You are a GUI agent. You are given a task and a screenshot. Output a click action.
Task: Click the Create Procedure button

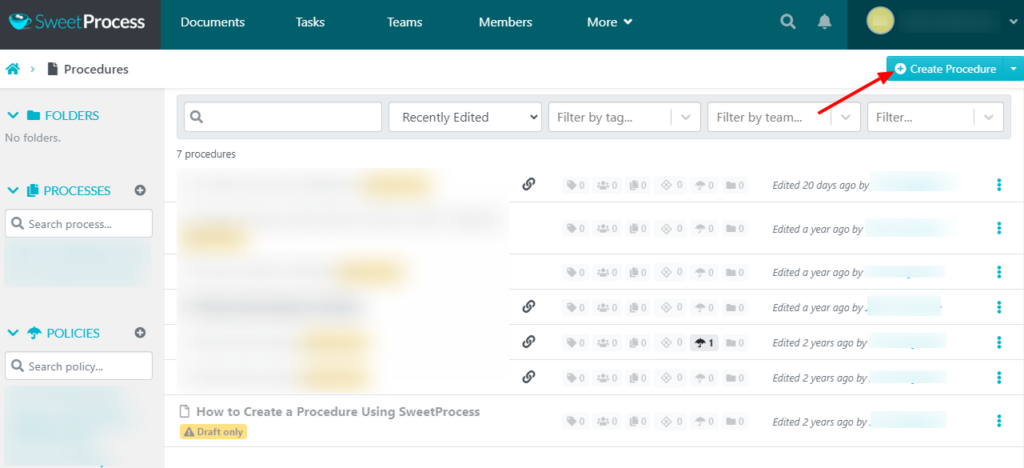pyautogui.click(x=945, y=69)
